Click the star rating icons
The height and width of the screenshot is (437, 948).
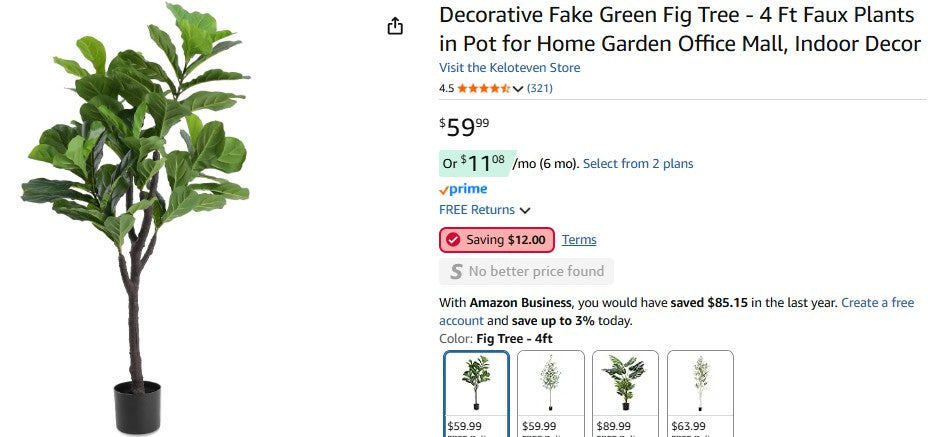coord(484,88)
